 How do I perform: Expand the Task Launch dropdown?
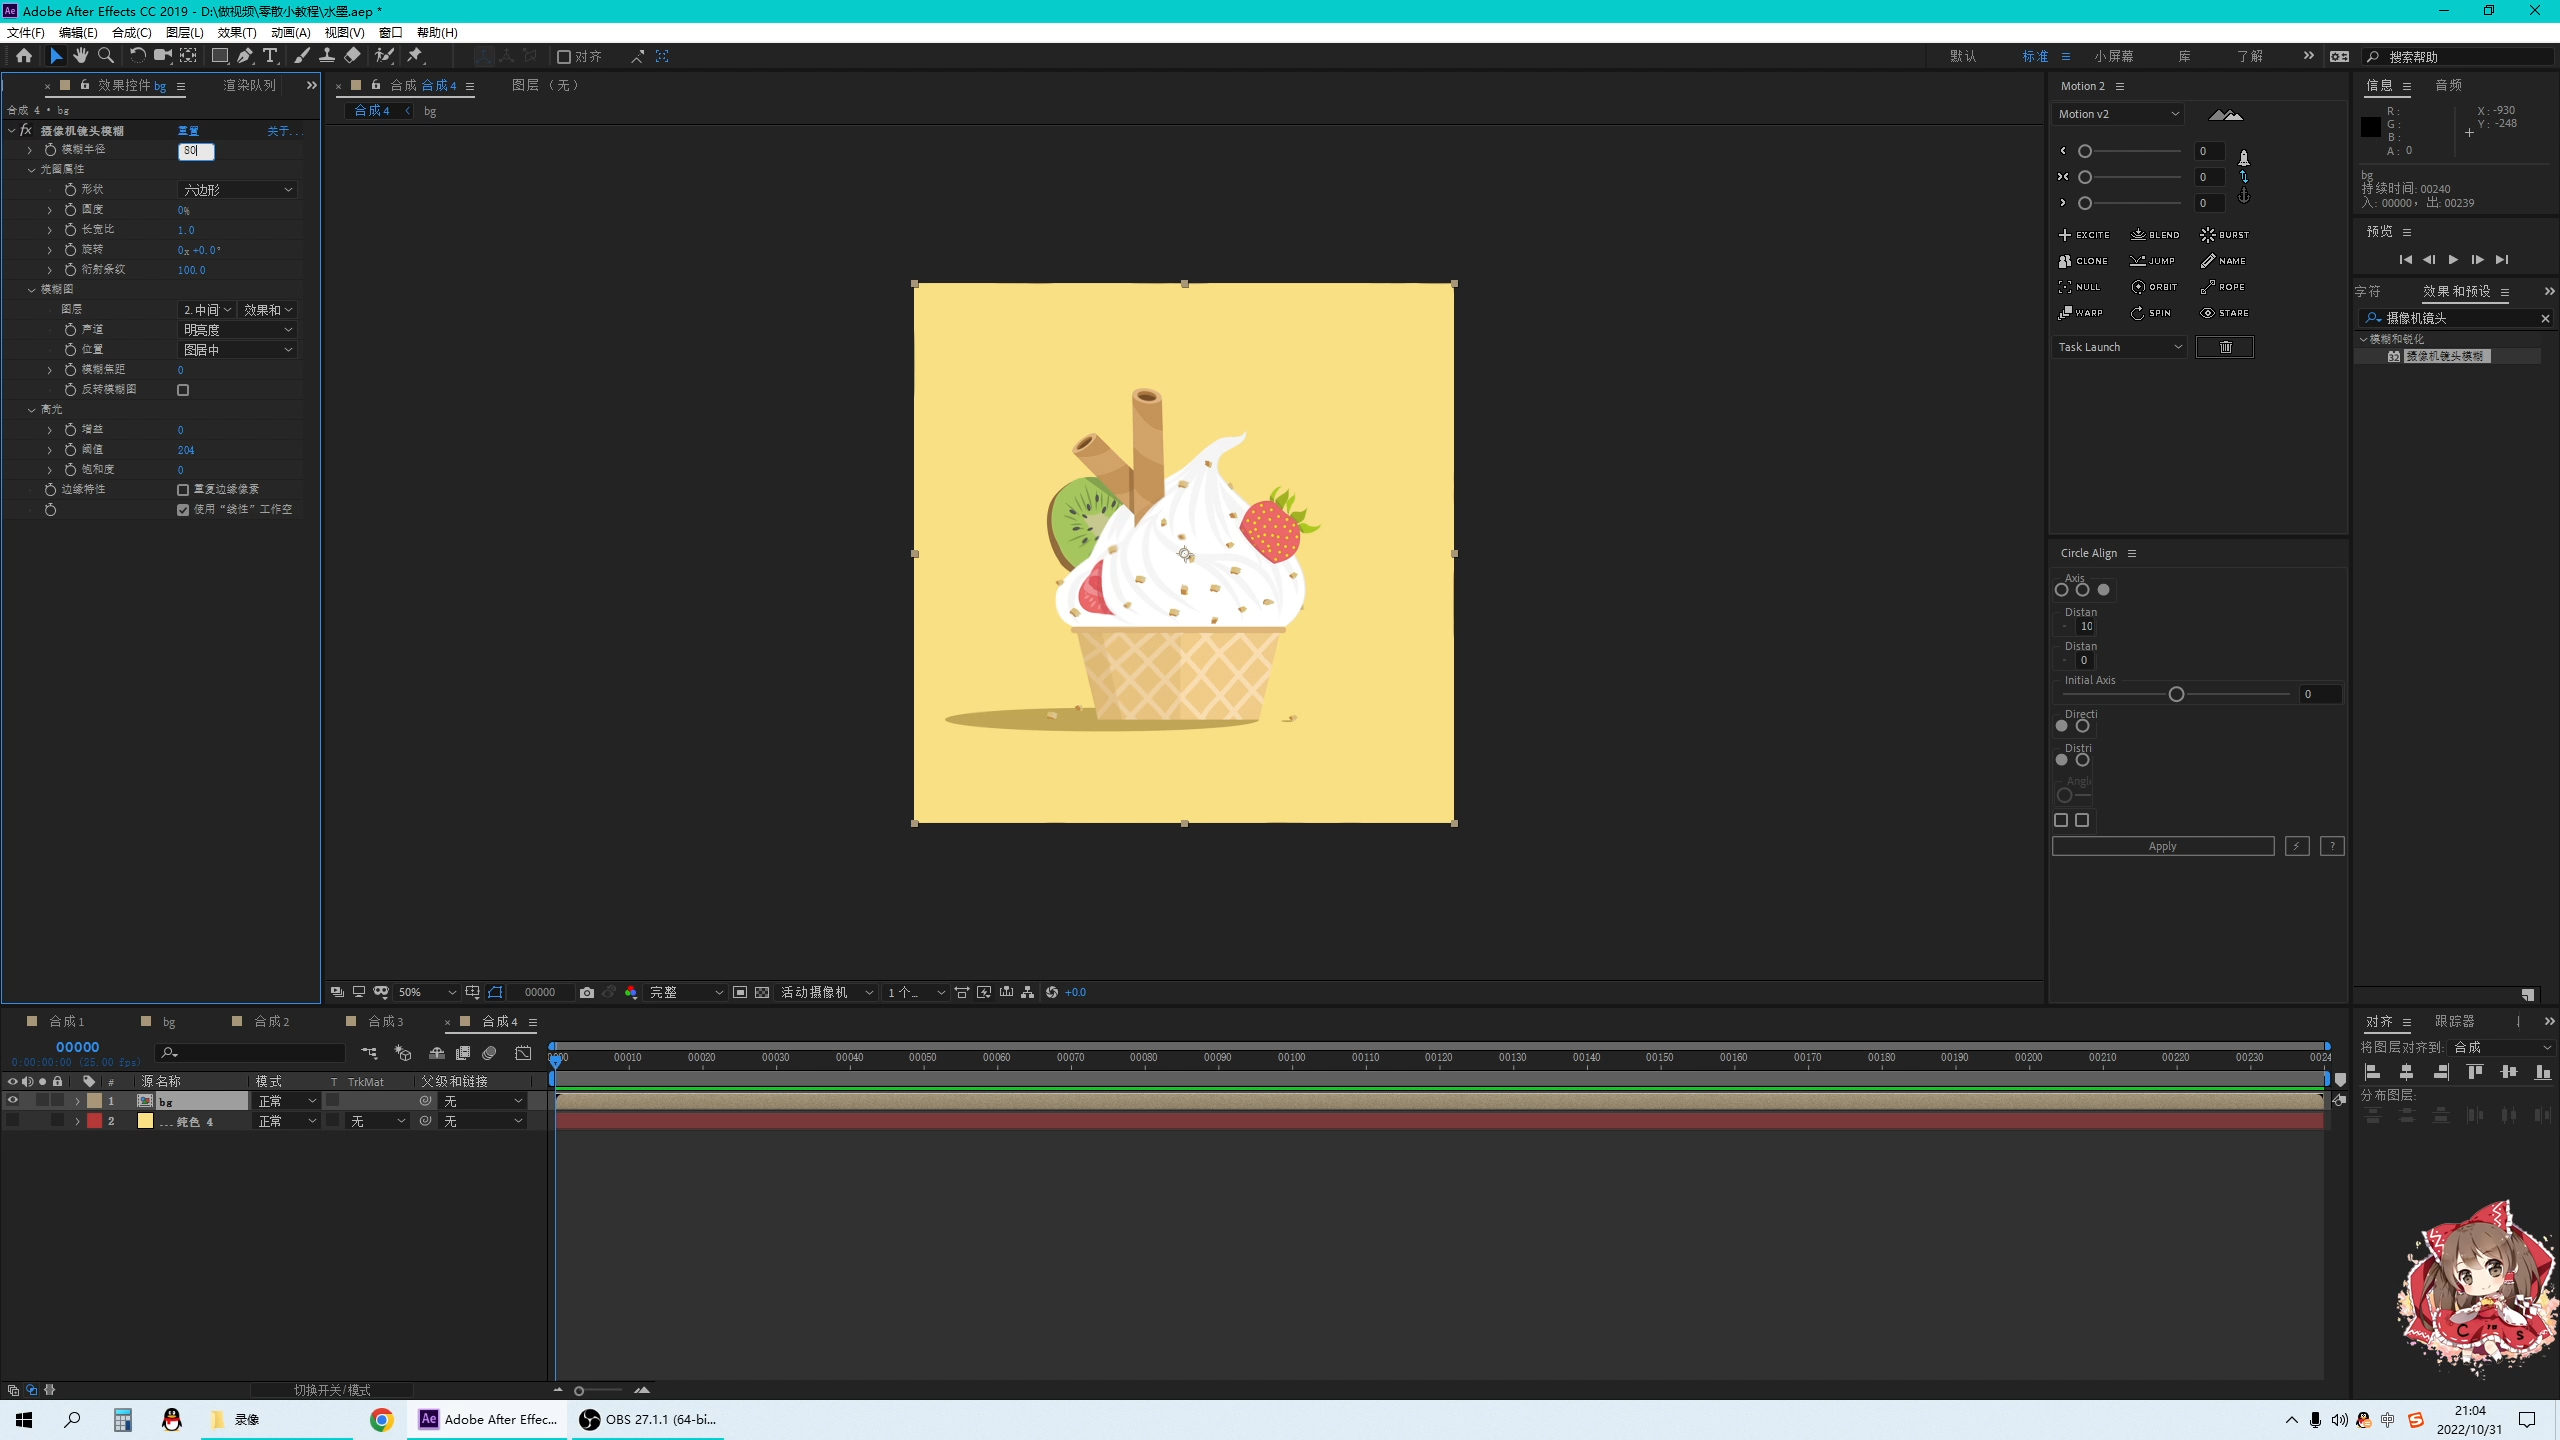pos(2119,347)
